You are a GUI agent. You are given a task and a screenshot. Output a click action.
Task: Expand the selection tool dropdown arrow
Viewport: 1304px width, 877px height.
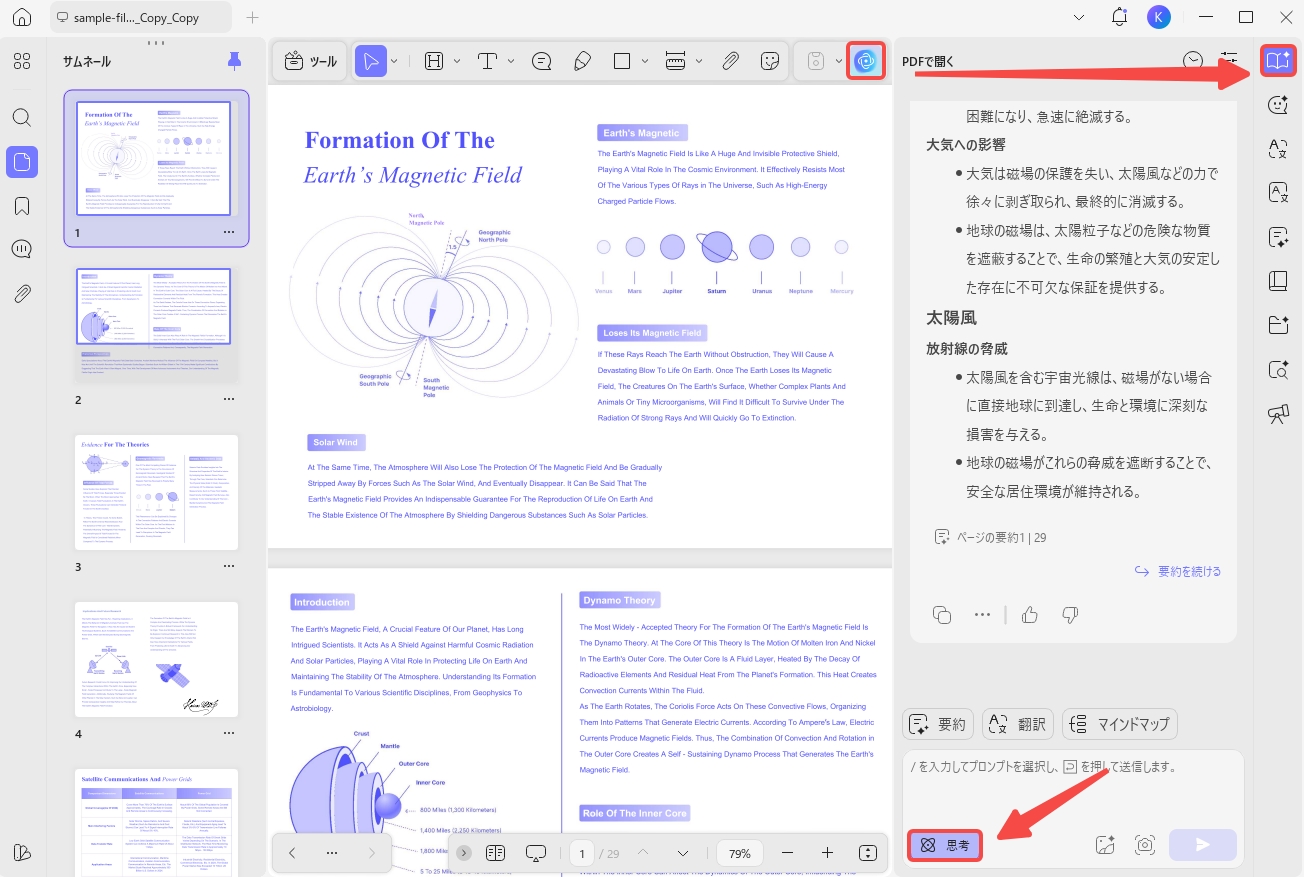pos(394,61)
